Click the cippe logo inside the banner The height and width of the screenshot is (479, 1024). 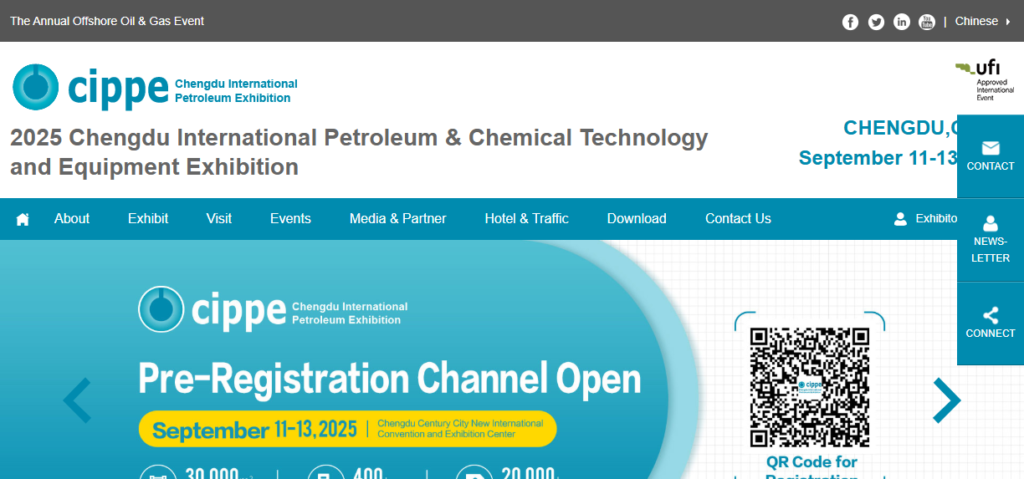click(273, 309)
